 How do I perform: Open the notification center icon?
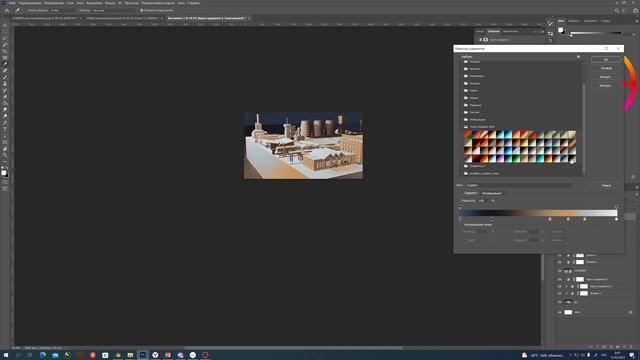(x=632, y=355)
